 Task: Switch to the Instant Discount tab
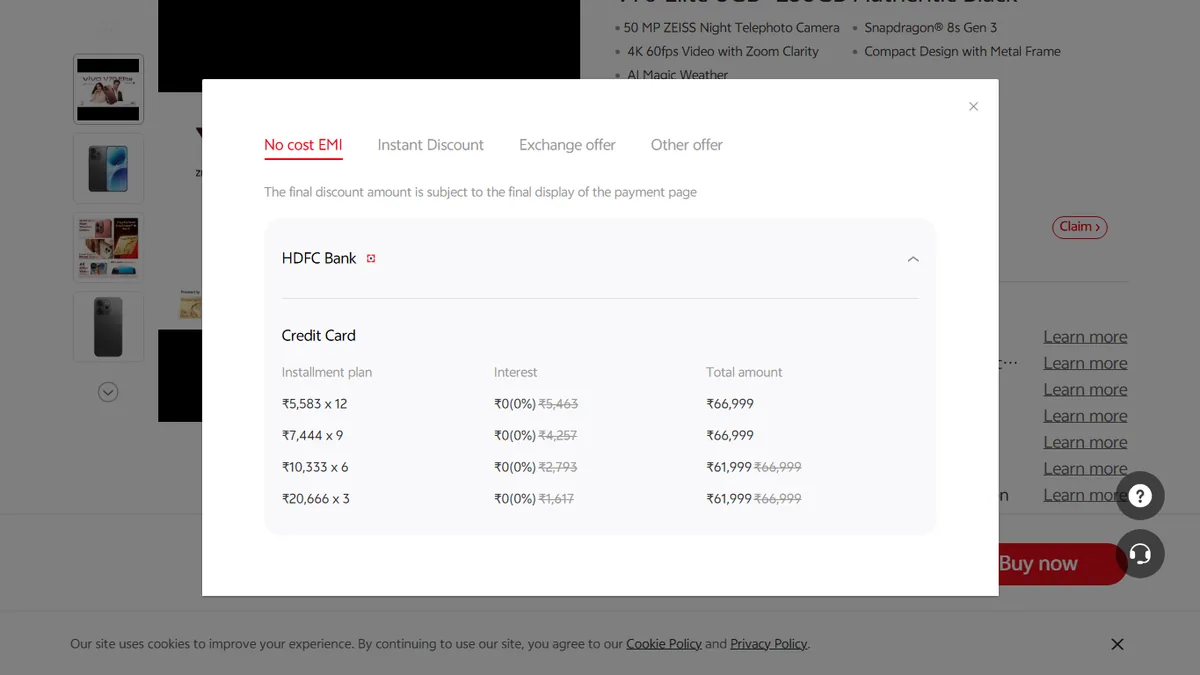[430, 145]
